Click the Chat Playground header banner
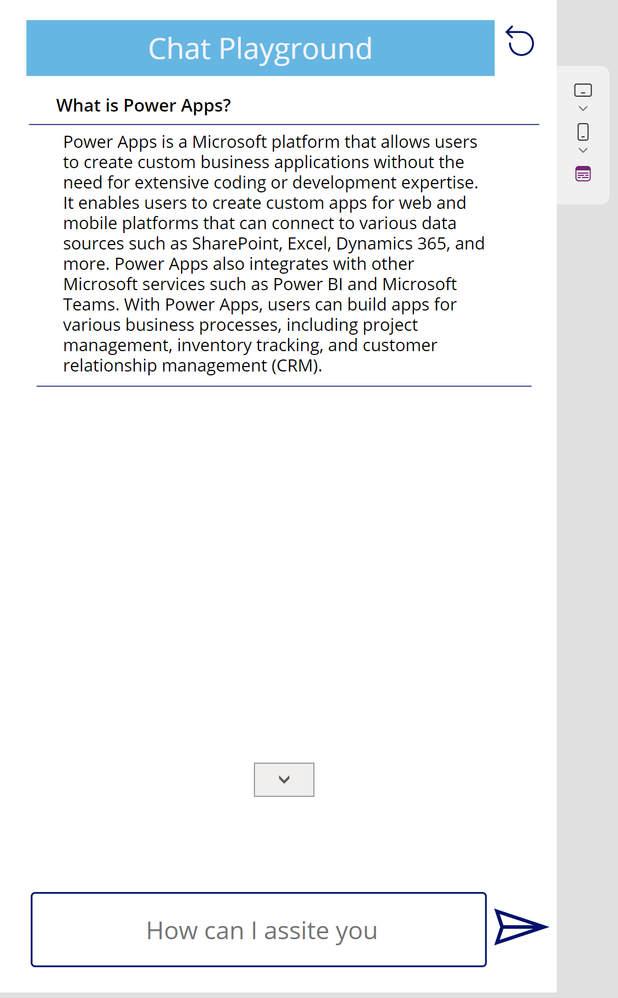This screenshot has width=618, height=998. pos(260,48)
